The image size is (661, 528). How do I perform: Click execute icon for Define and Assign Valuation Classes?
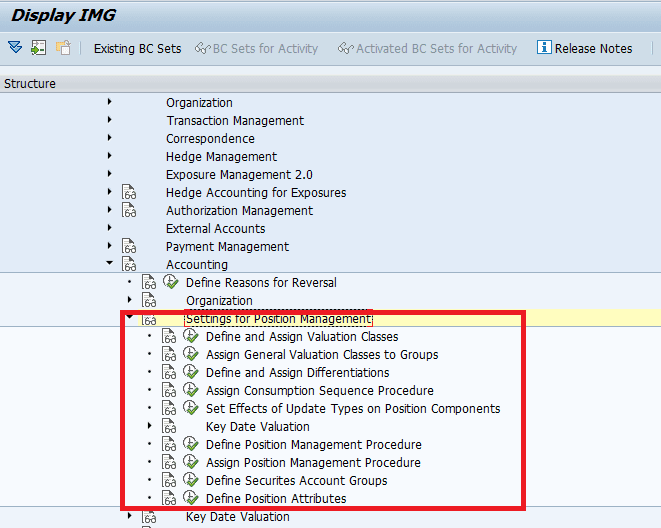(x=191, y=337)
